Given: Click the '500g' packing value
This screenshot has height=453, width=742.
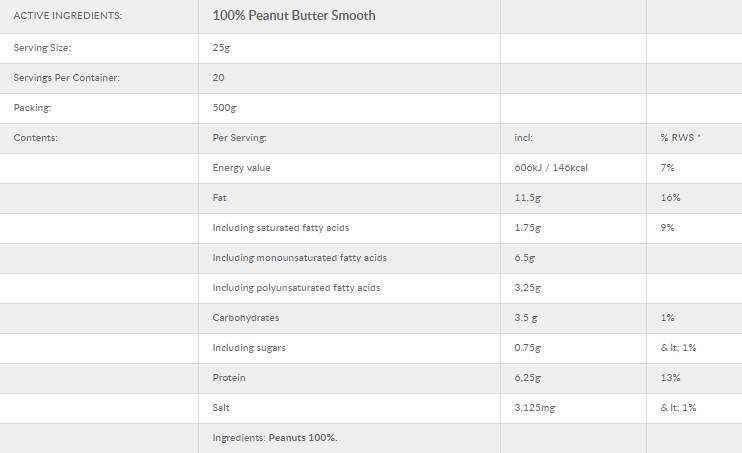Looking at the screenshot, I should click(224, 108).
